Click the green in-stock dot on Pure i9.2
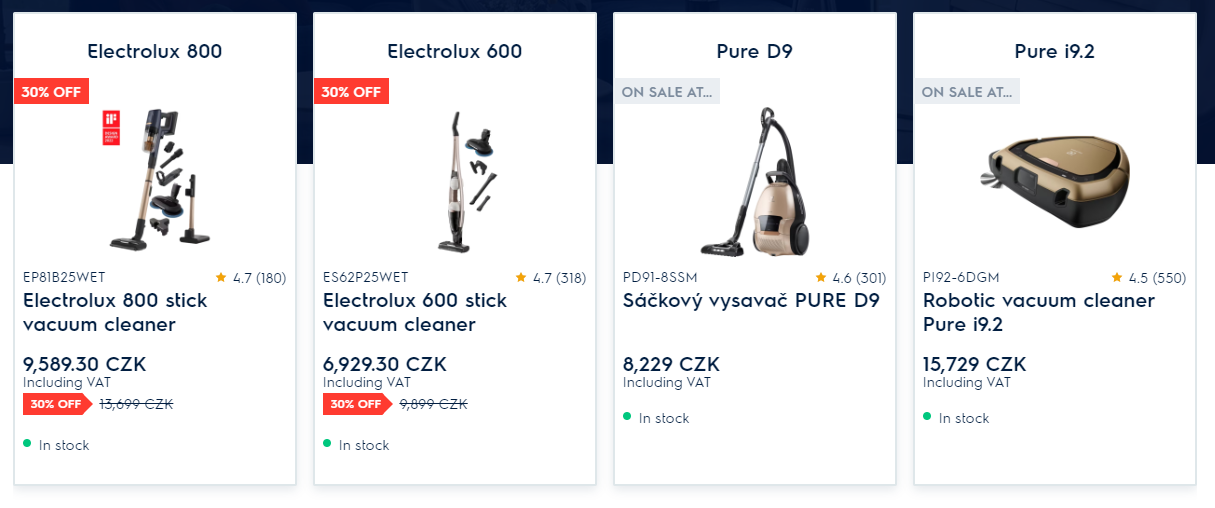Viewport: 1215px width, 508px height. pos(928,416)
